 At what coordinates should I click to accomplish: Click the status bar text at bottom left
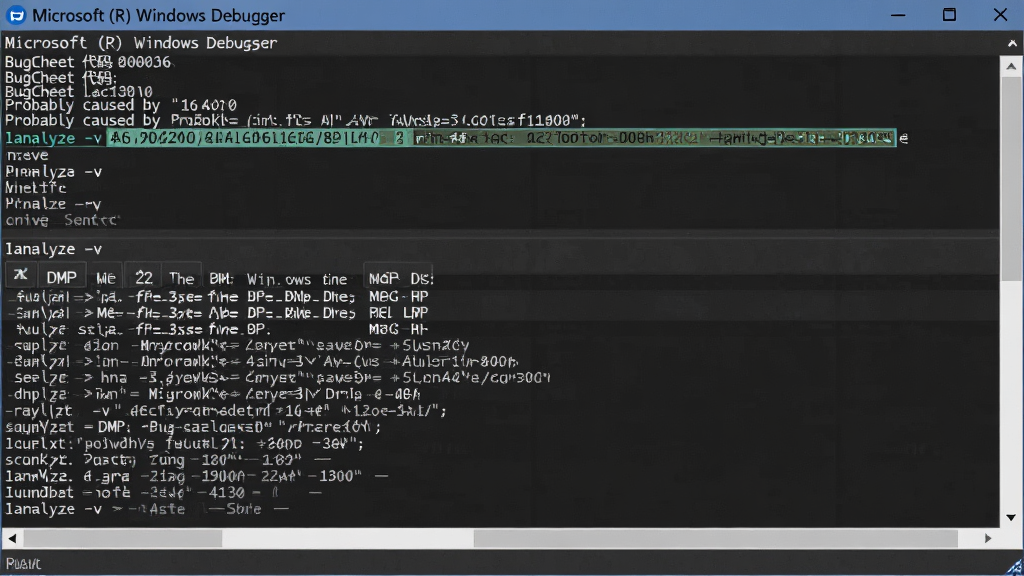(23, 564)
